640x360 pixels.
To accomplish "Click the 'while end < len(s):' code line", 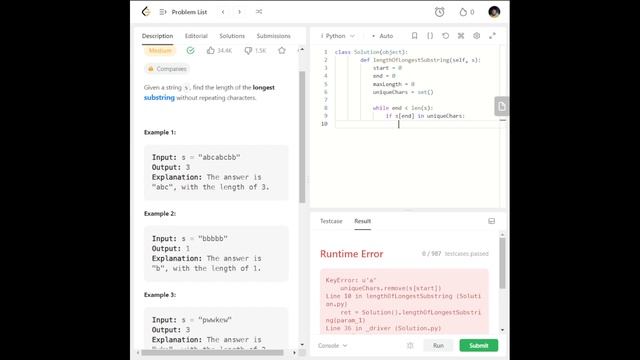I will click(402, 108).
